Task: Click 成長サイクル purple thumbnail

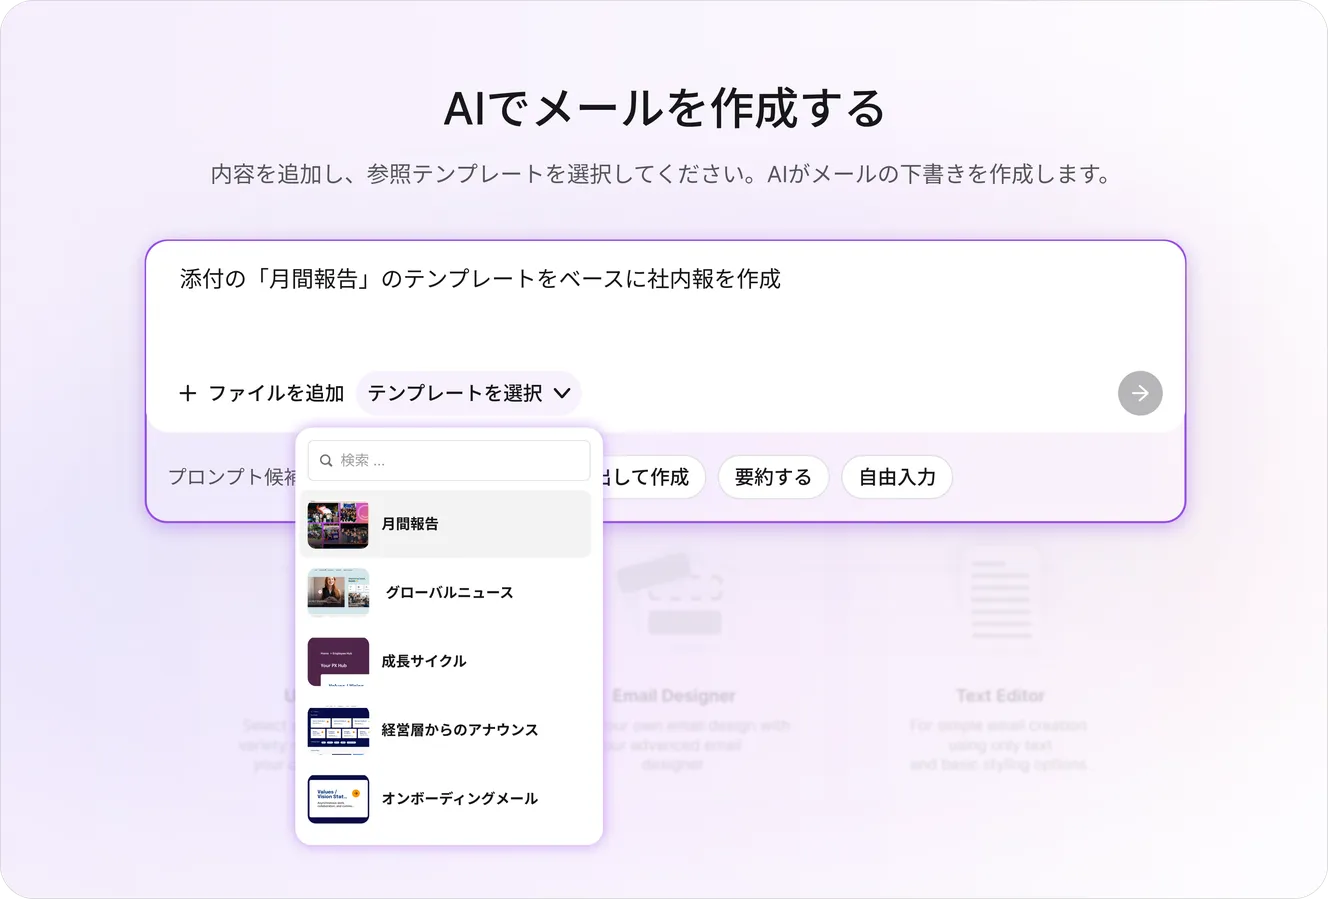Action: 338,661
